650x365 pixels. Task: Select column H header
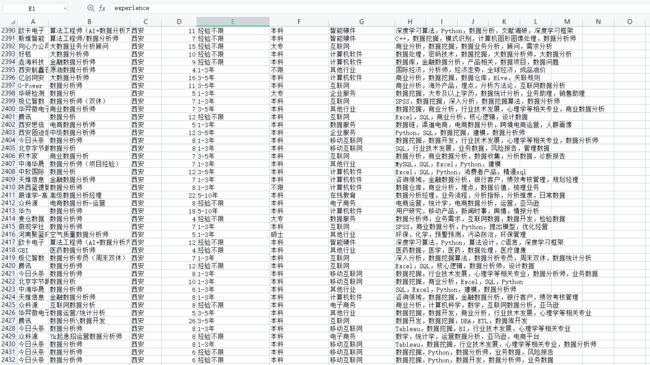[x=410, y=22]
